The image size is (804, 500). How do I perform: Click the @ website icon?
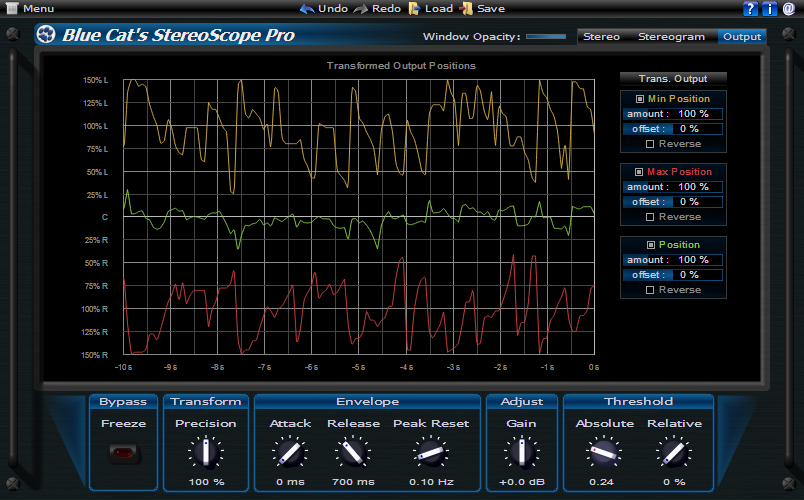click(x=788, y=9)
